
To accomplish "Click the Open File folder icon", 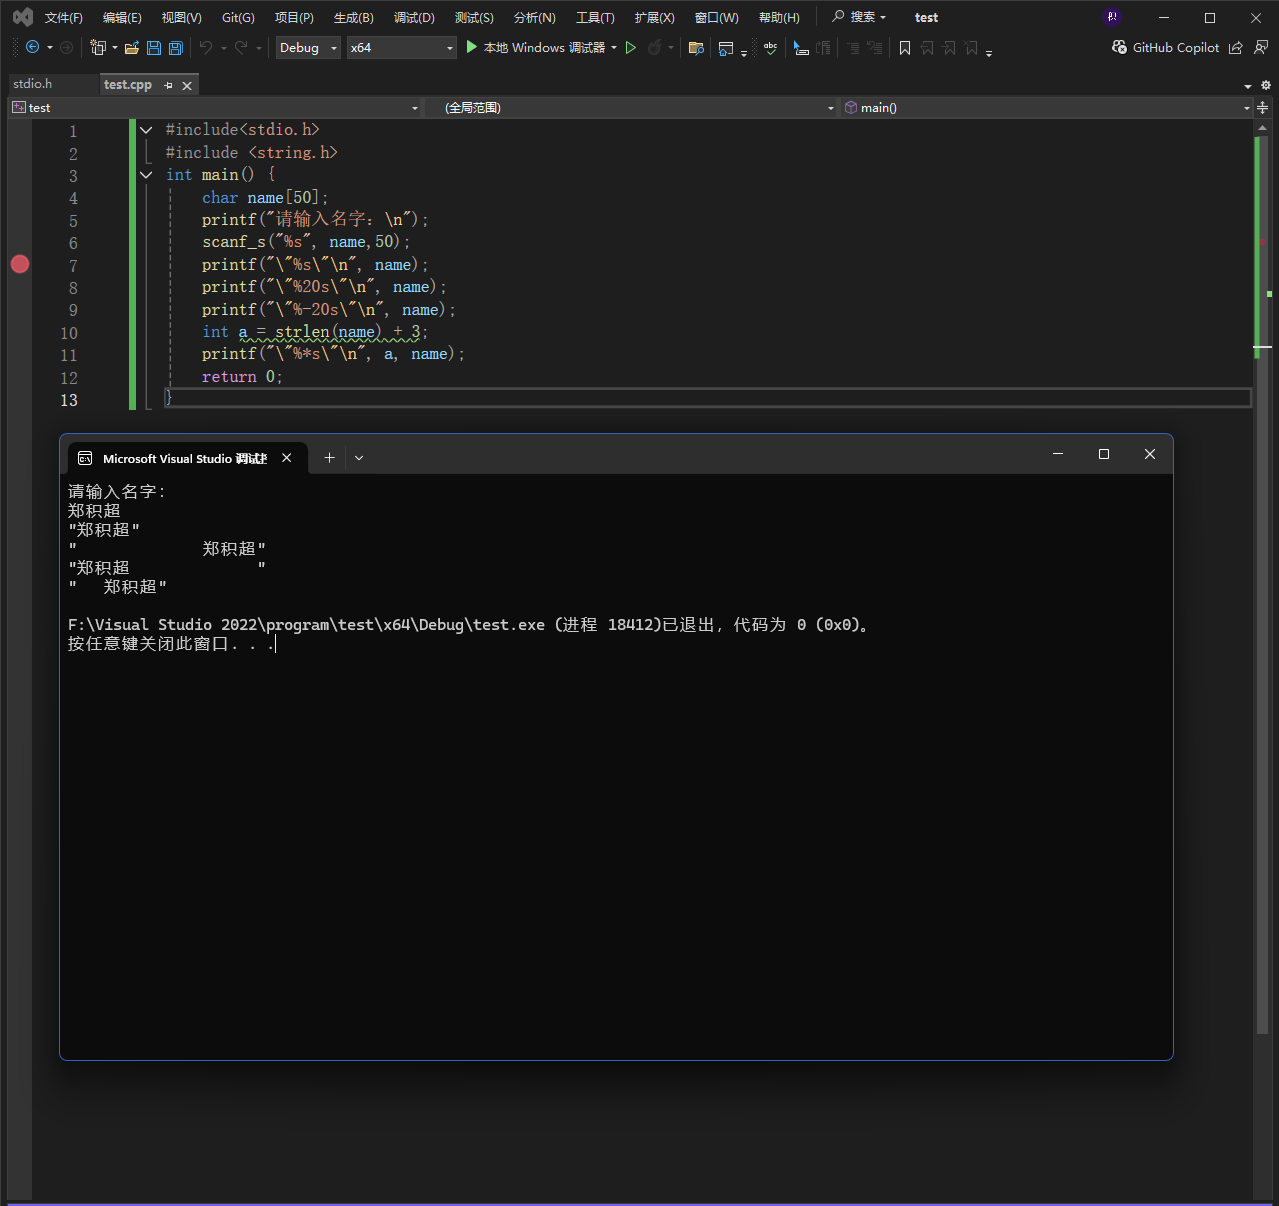I will [131, 47].
